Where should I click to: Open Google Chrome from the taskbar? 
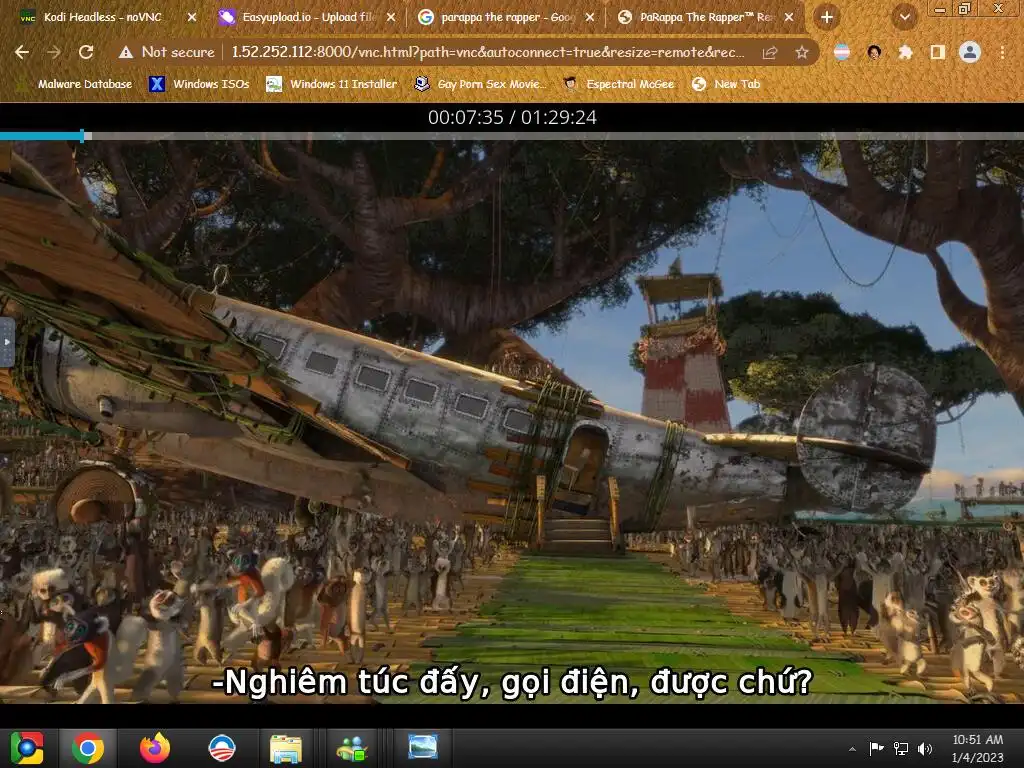click(88, 748)
